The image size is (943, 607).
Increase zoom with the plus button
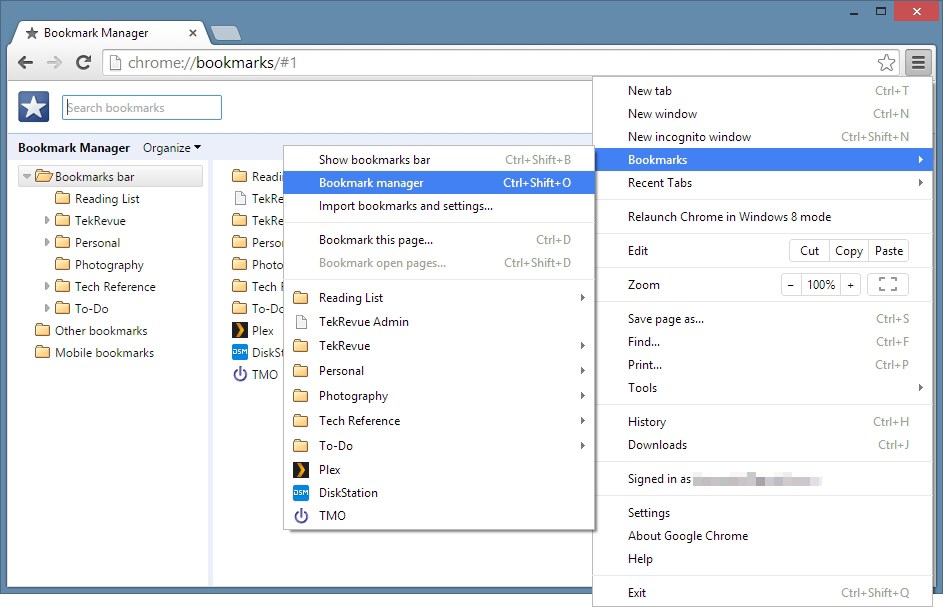coord(851,284)
